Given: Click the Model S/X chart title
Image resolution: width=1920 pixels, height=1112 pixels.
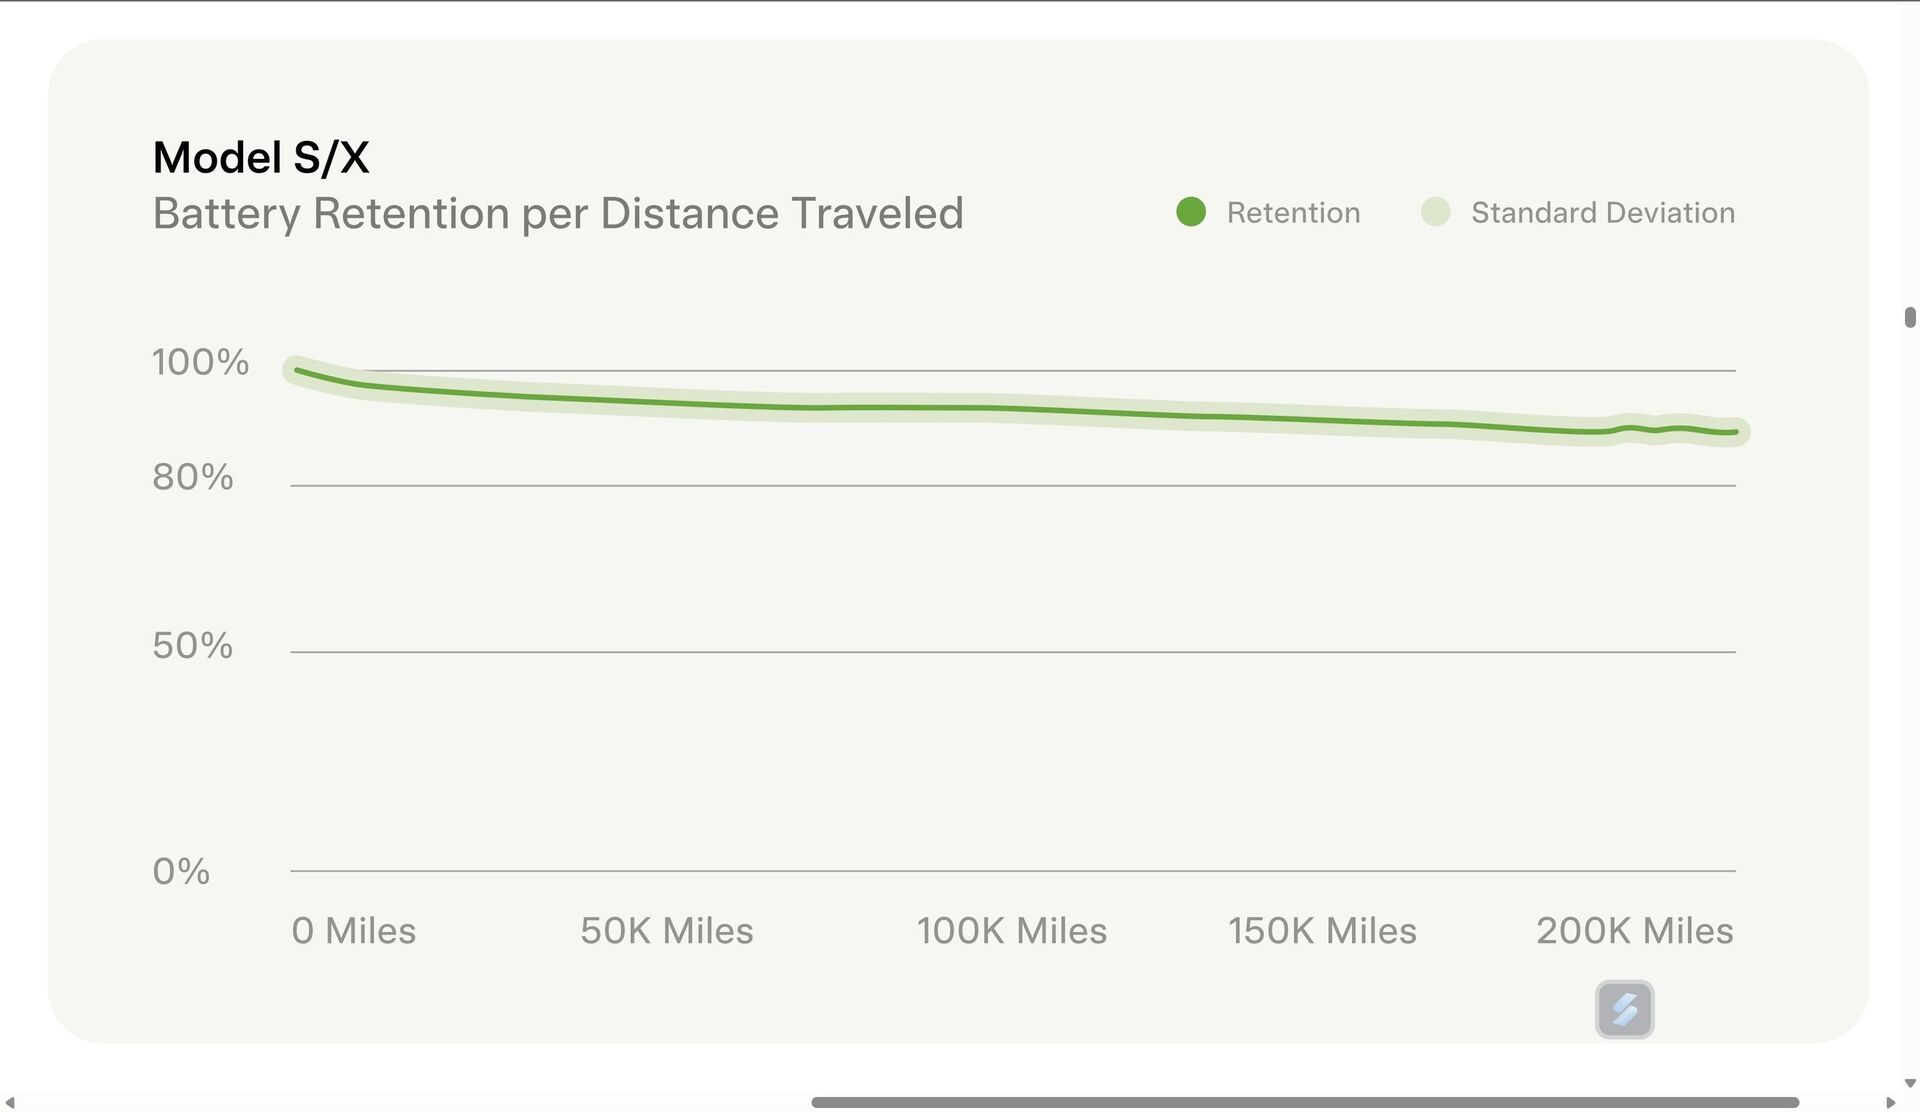Looking at the screenshot, I should pyautogui.click(x=261, y=158).
